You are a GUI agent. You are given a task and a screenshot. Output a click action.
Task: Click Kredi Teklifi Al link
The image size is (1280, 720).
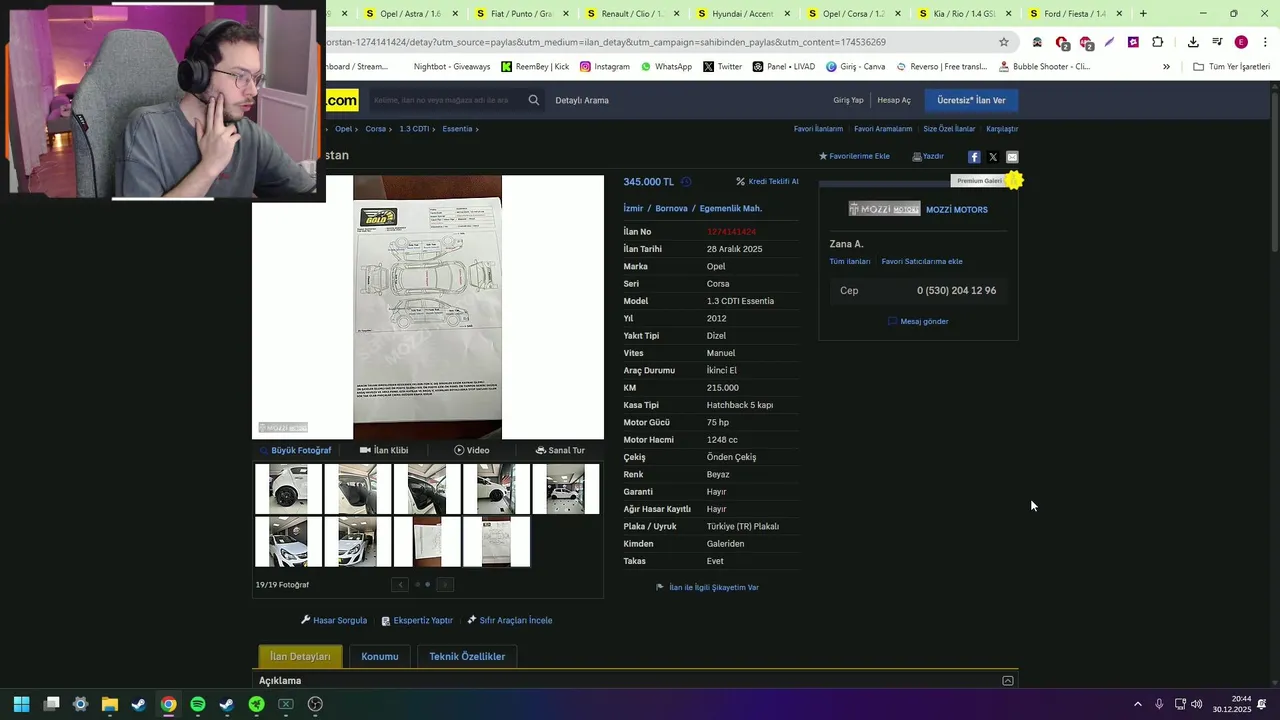(767, 182)
